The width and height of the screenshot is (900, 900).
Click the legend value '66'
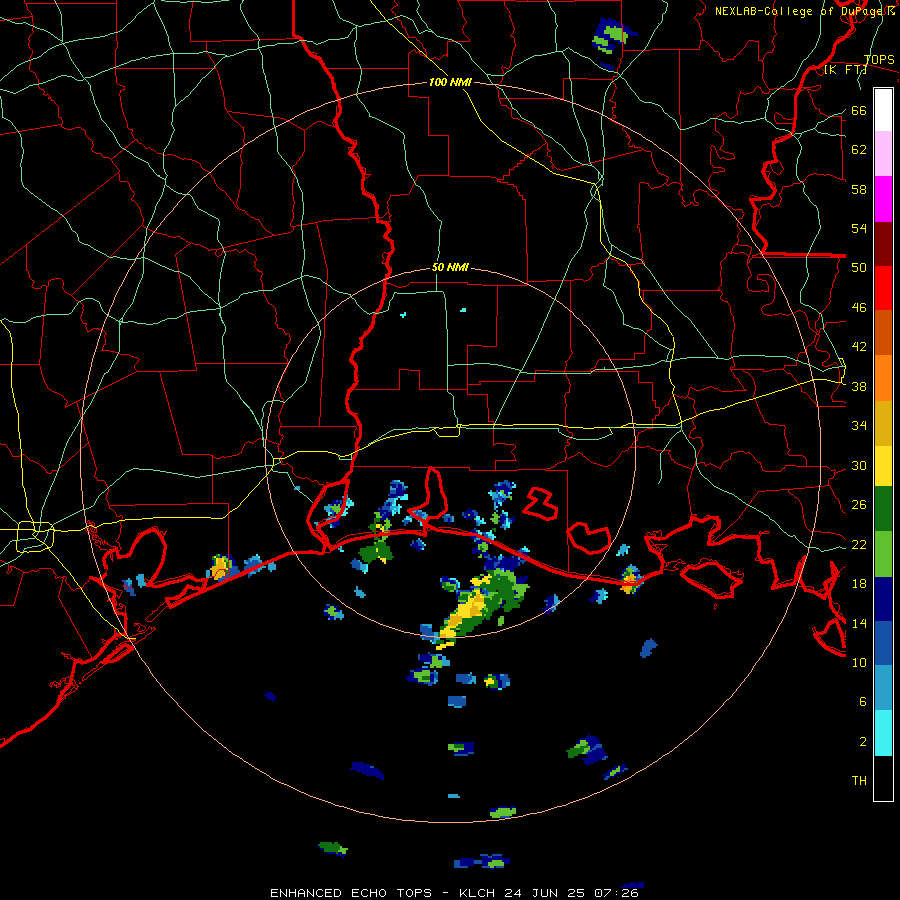[x=859, y=110]
